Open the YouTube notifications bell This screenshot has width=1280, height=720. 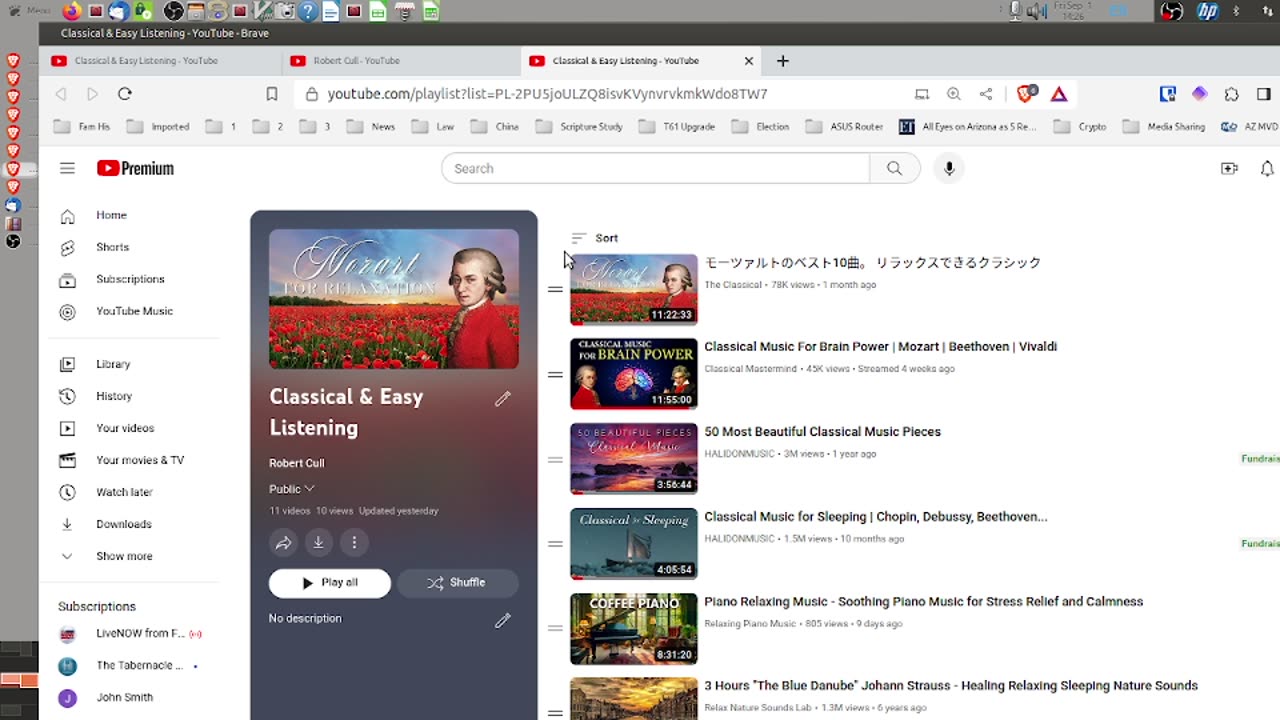(x=1266, y=169)
